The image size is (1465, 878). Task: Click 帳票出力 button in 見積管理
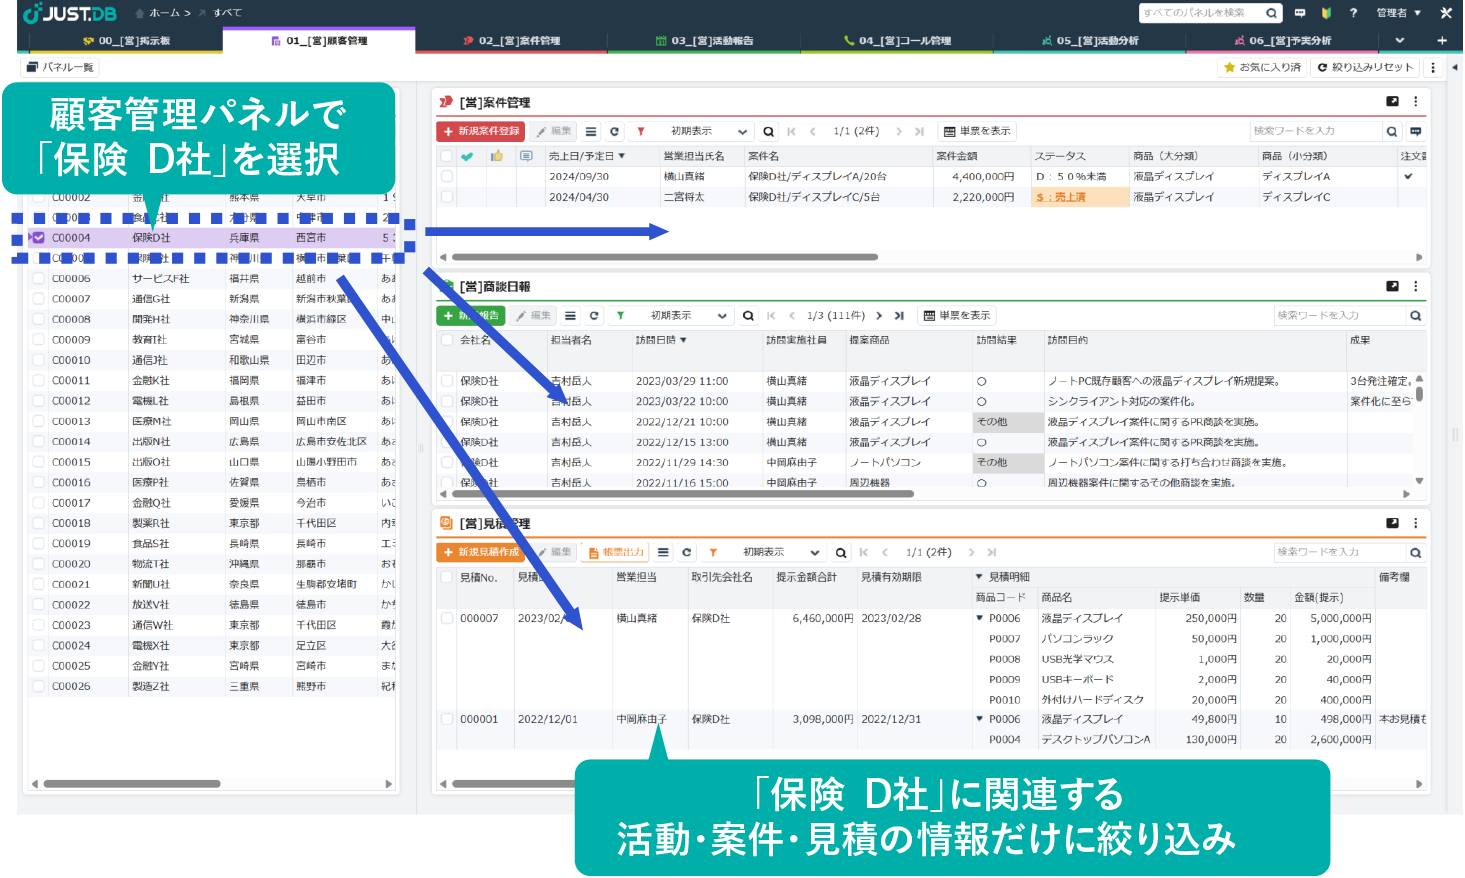(x=616, y=552)
